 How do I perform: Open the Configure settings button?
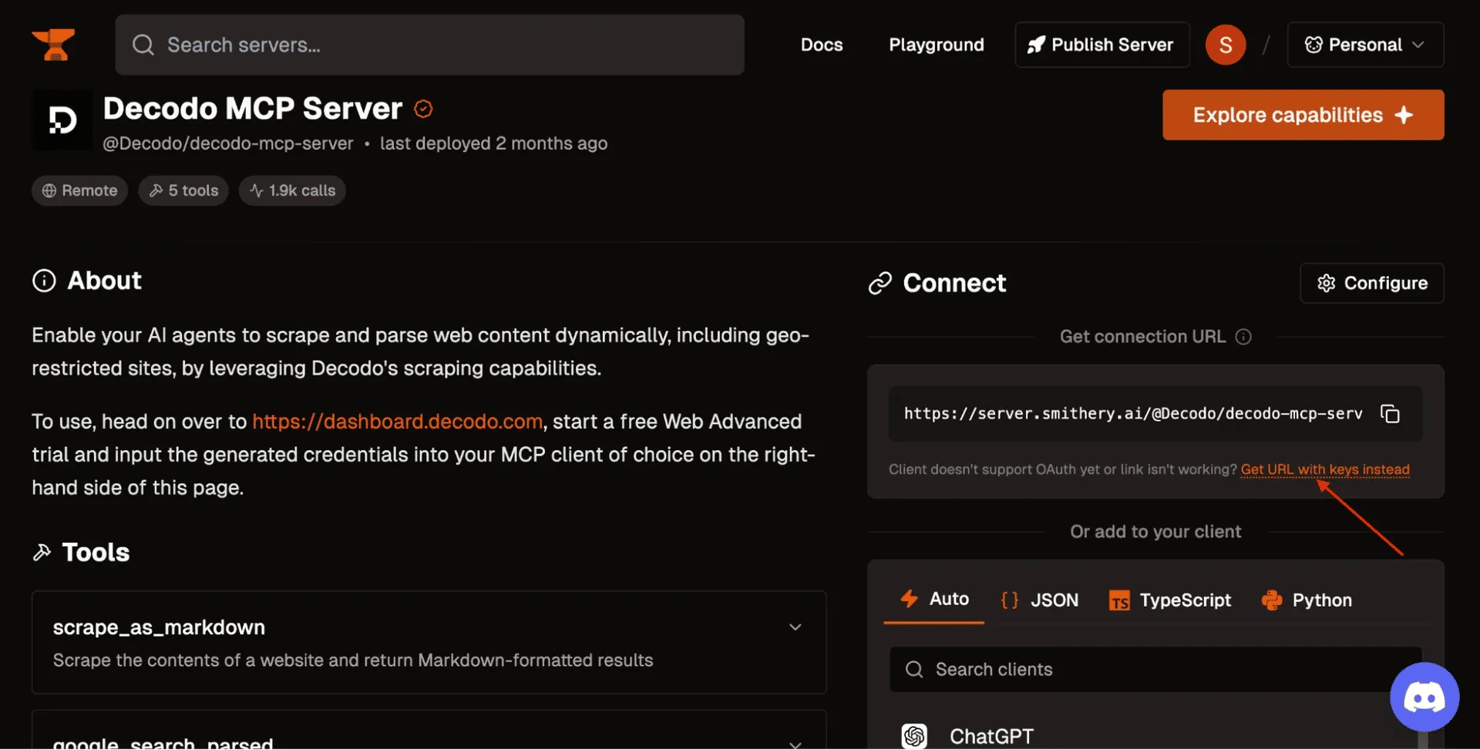tap(1371, 283)
